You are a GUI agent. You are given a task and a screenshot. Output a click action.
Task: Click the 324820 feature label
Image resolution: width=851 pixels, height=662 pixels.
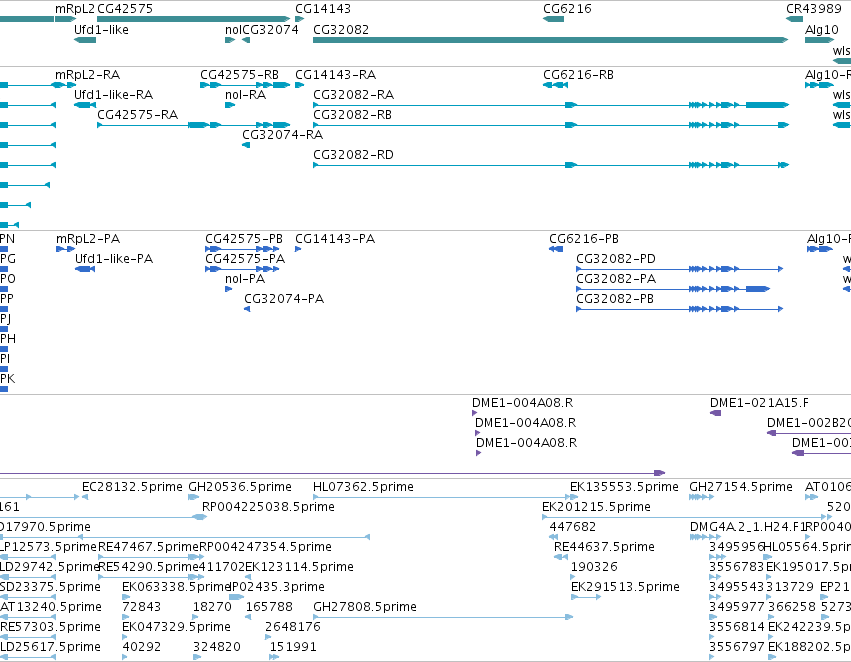click(217, 647)
